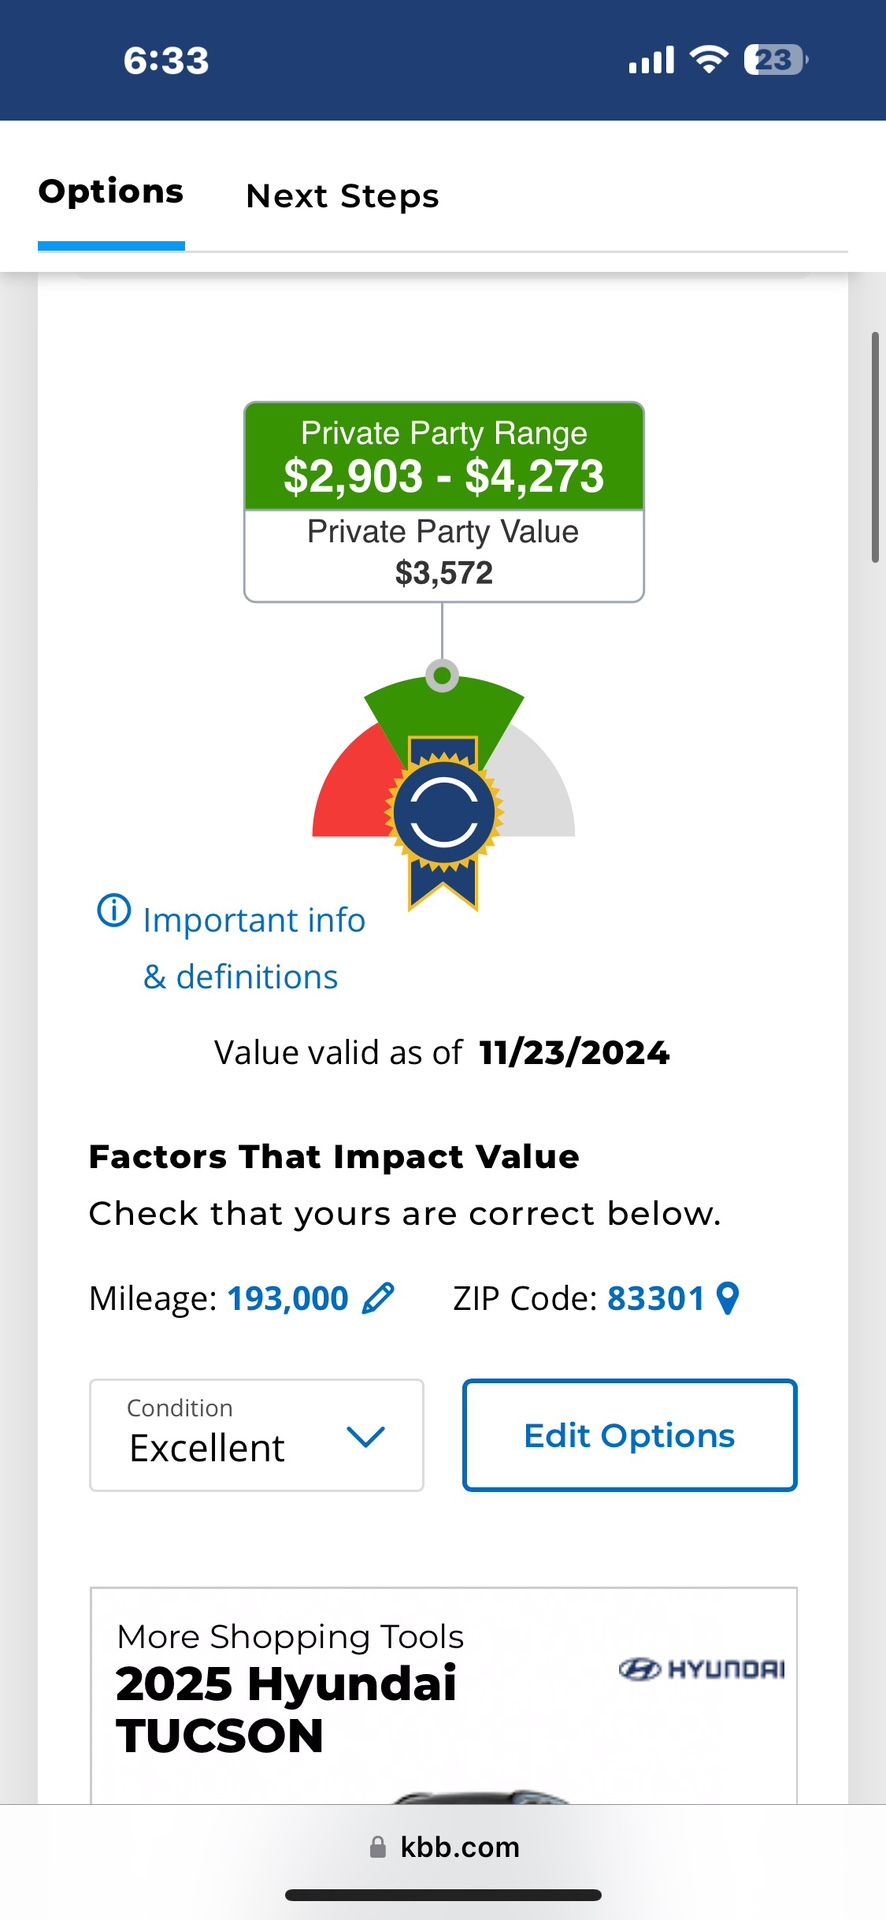Screen dimensions: 886x1920
Task: Select the Options tab
Action: coord(111,192)
